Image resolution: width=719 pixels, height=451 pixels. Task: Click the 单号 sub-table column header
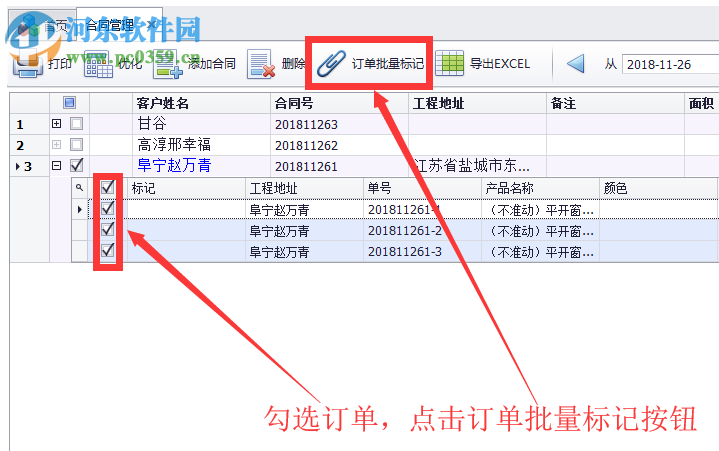pyautogui.click(x=422, y=188)
